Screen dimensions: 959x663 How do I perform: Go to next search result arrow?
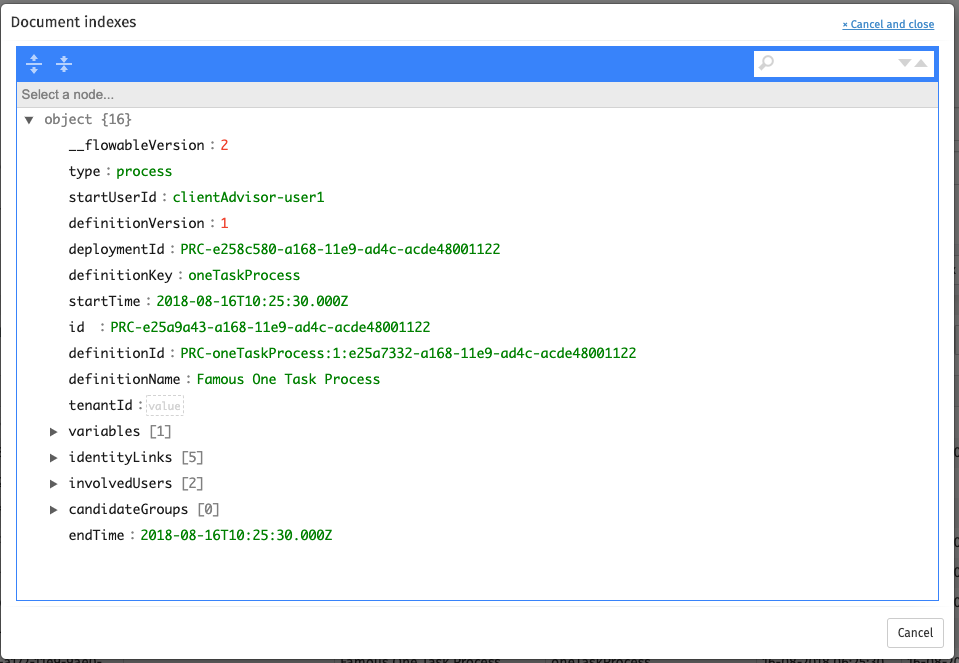tap(905, 63)
